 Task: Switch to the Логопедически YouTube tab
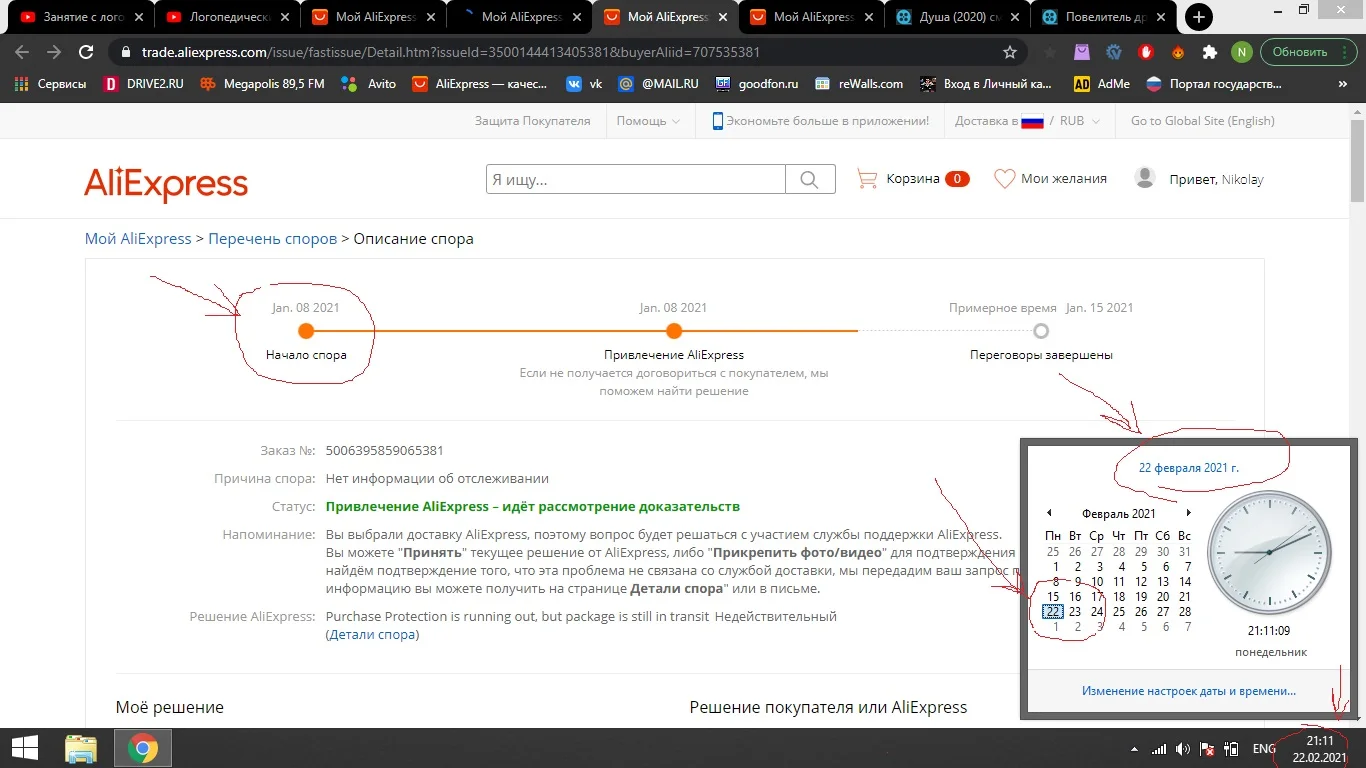228,17
